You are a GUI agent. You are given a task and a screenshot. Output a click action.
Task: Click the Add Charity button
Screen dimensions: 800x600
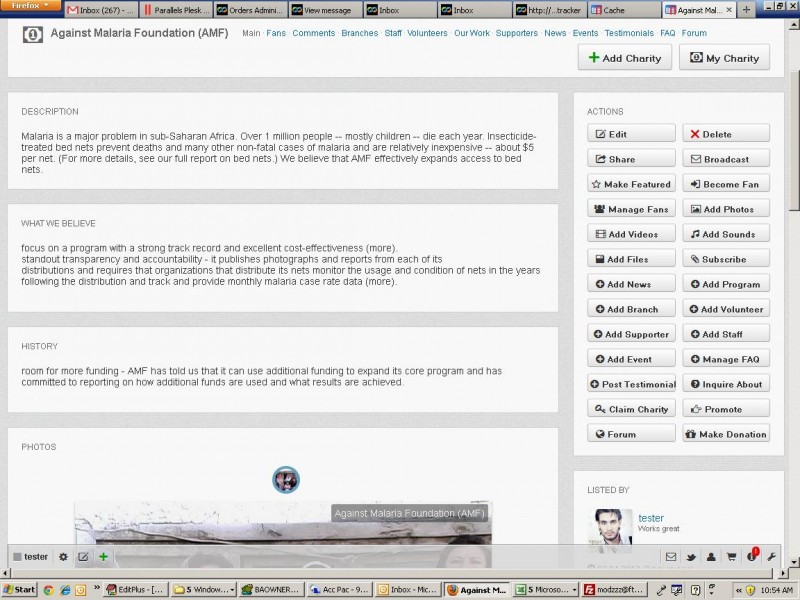point(625,58)
